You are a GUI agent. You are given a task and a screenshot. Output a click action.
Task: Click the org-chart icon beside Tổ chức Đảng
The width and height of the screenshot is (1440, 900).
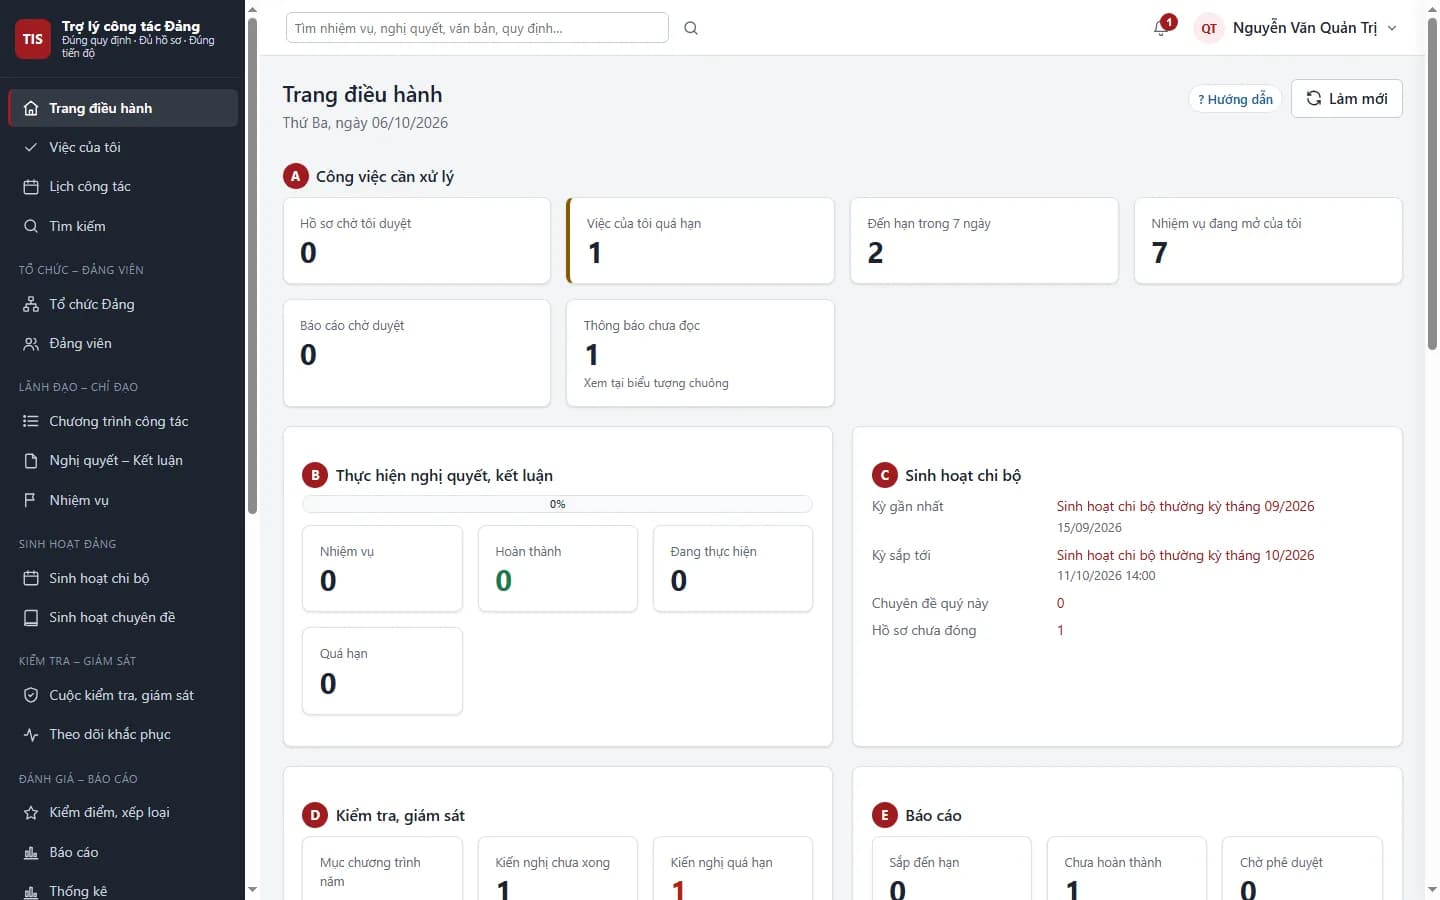[x=31, y=304]
